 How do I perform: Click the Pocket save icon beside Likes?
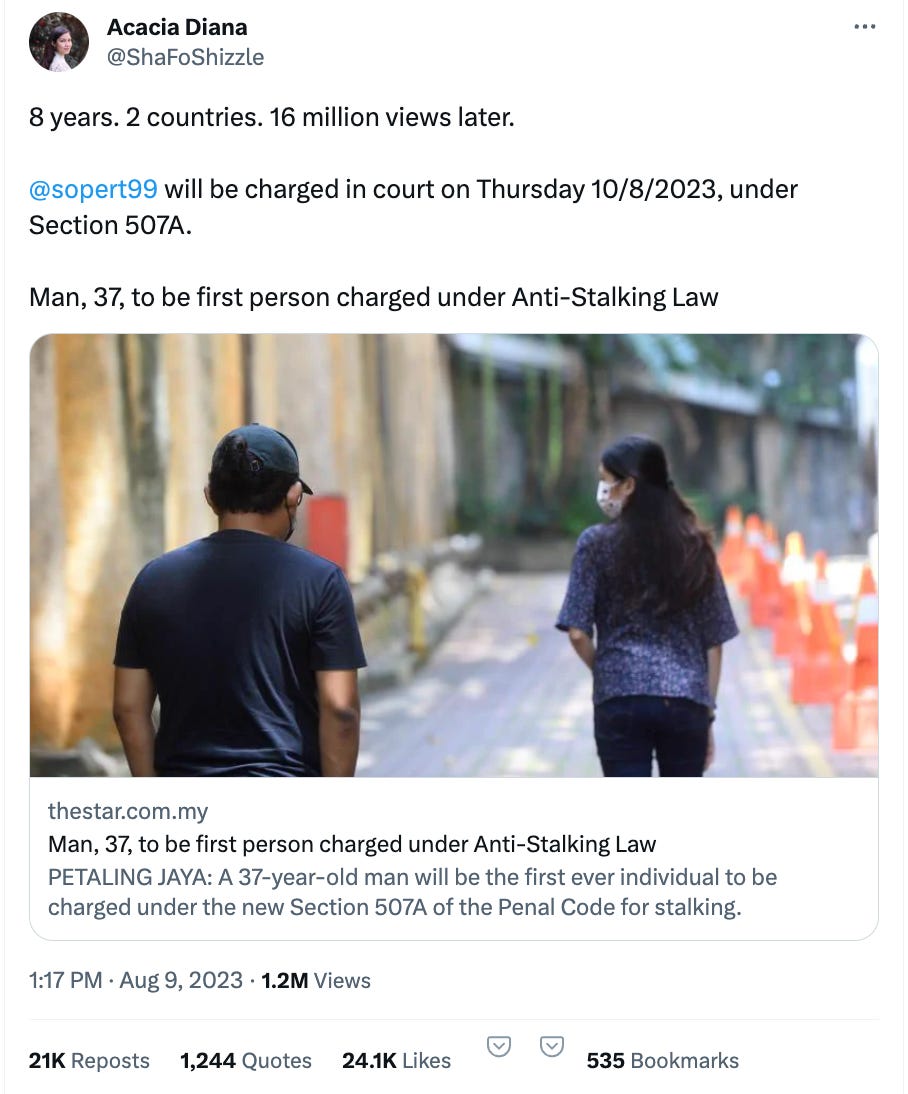tap(498, 1047)
